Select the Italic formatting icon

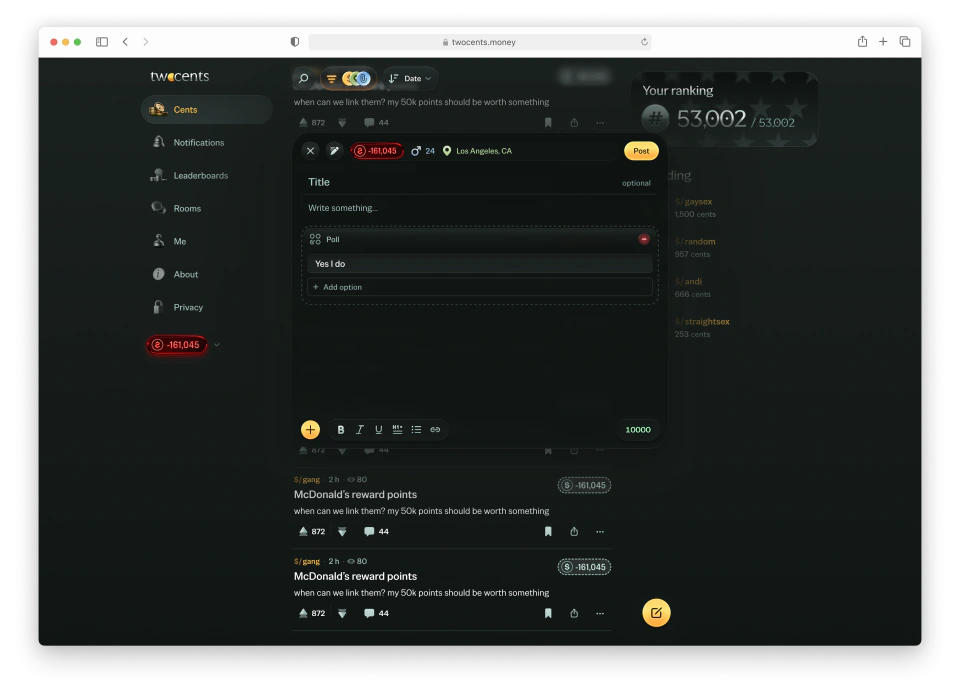click(360, 429)
